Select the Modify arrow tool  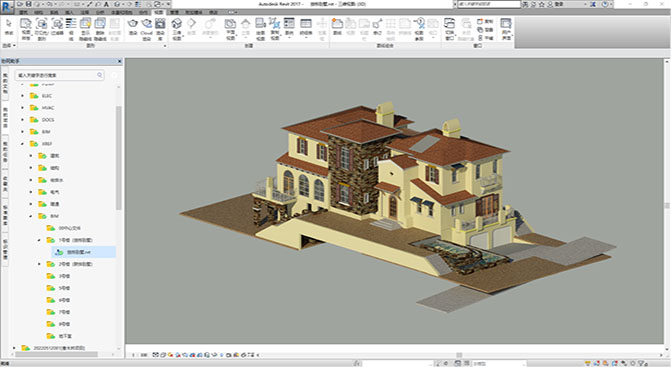click(9, 27)
